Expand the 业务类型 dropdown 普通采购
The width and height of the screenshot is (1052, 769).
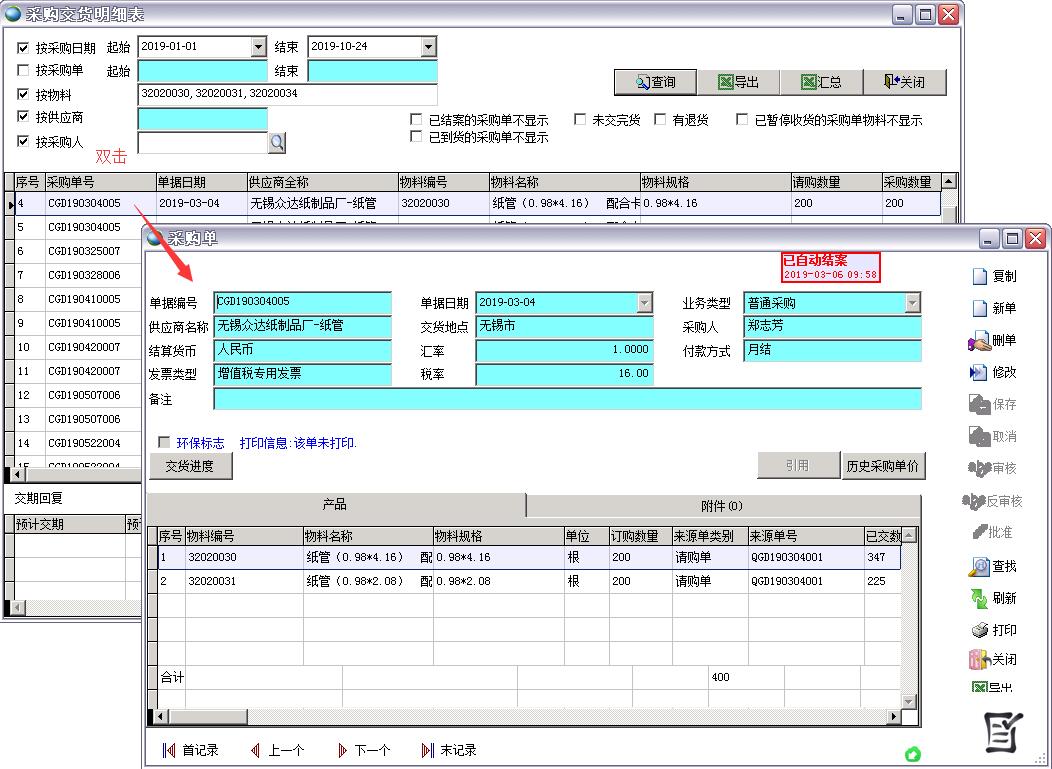pos(912,303)
